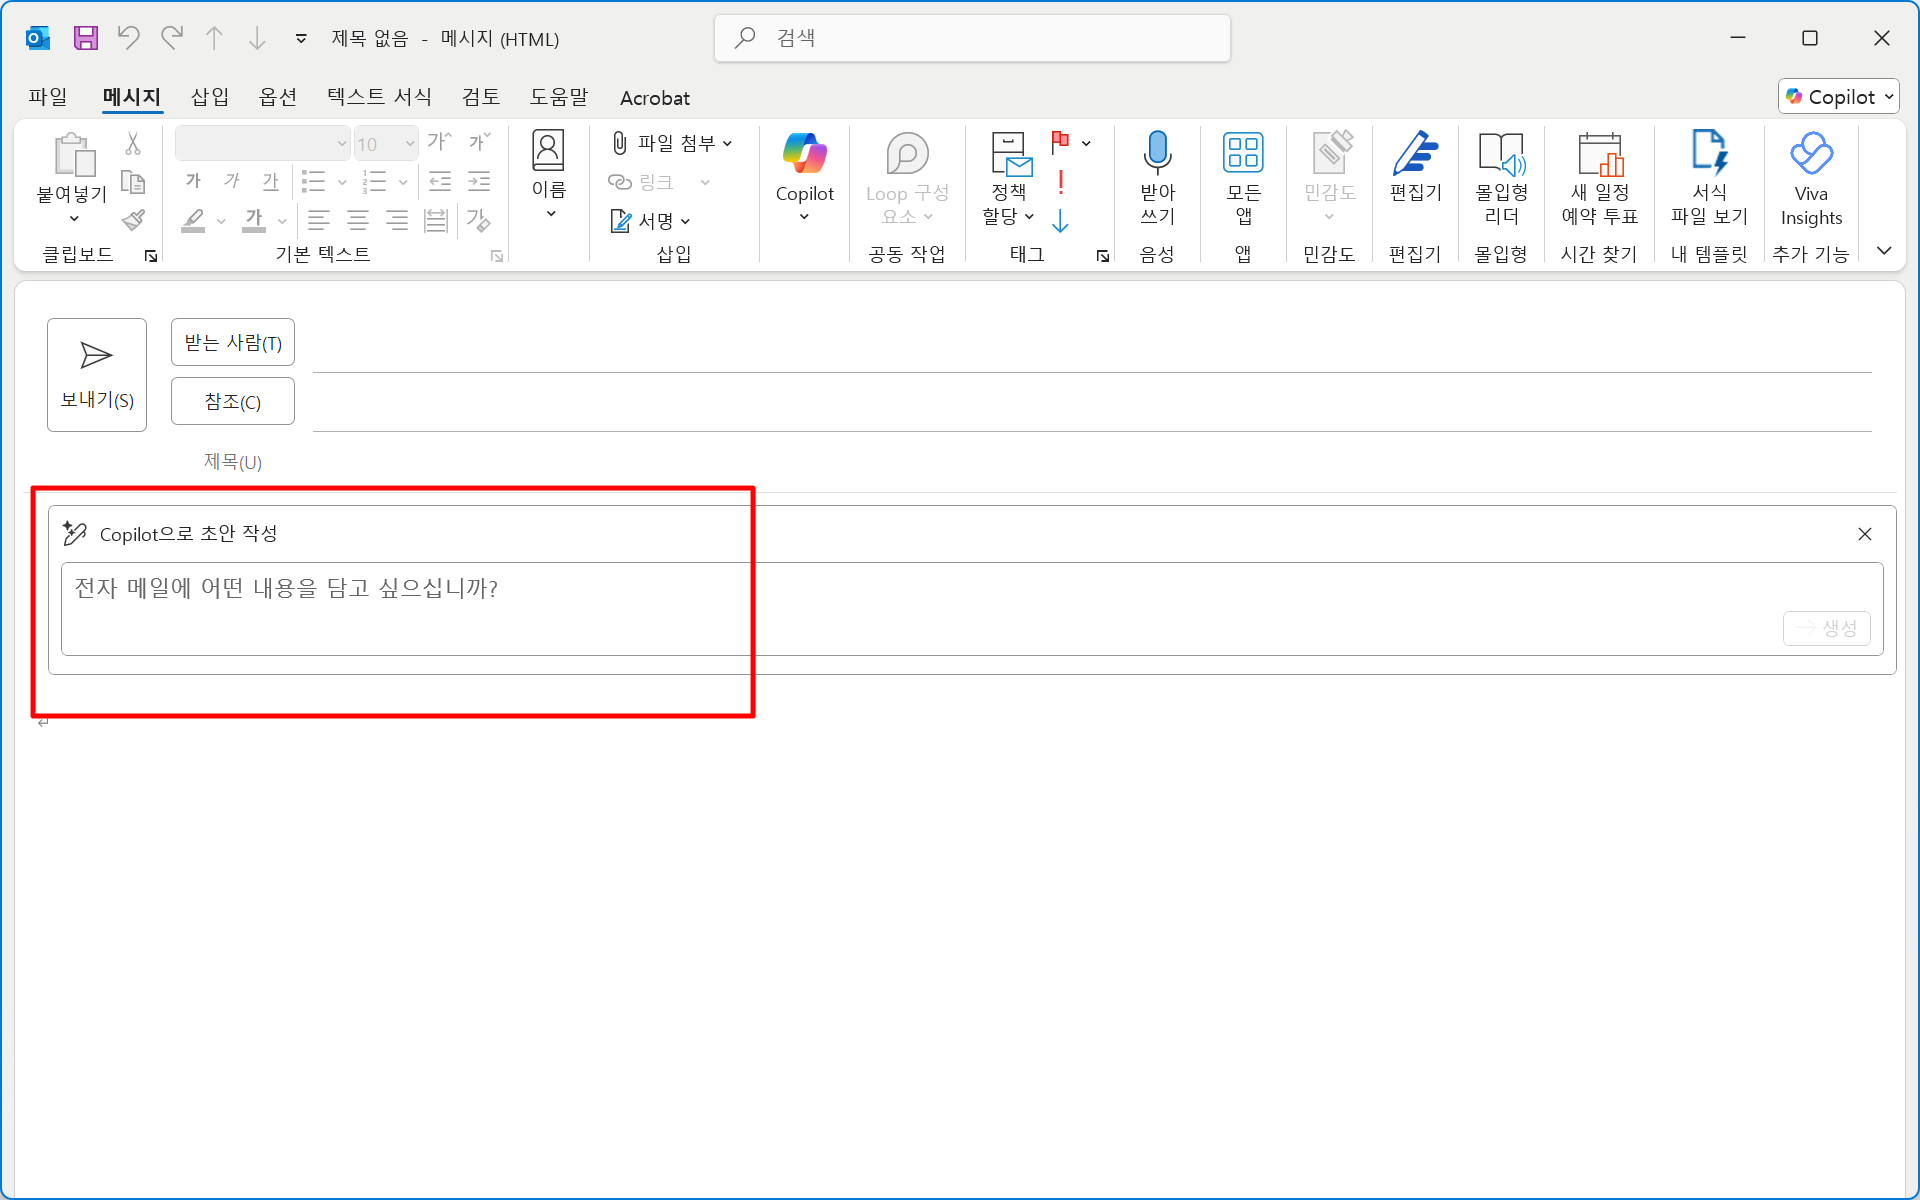Click the Send (보내기) button
The width and height of the screenshot is (1920, 1200).
(96, 374)
